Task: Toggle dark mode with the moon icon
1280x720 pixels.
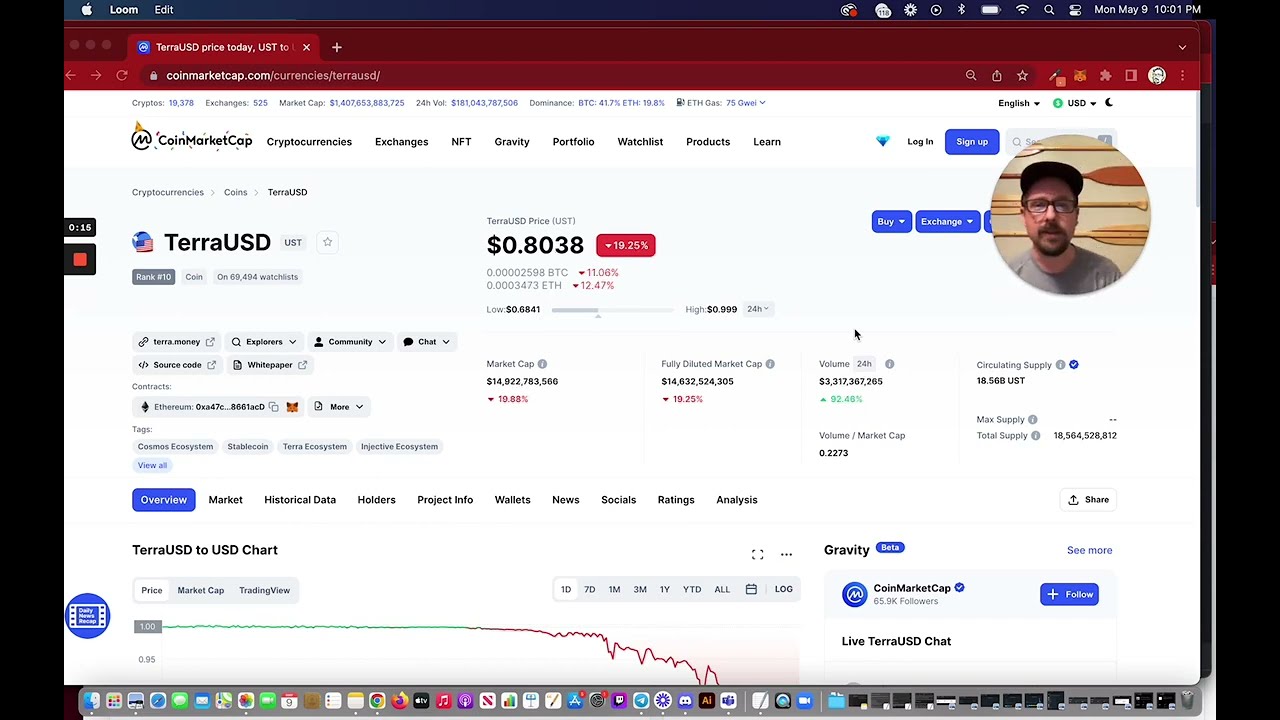Action: [1108, 102]
